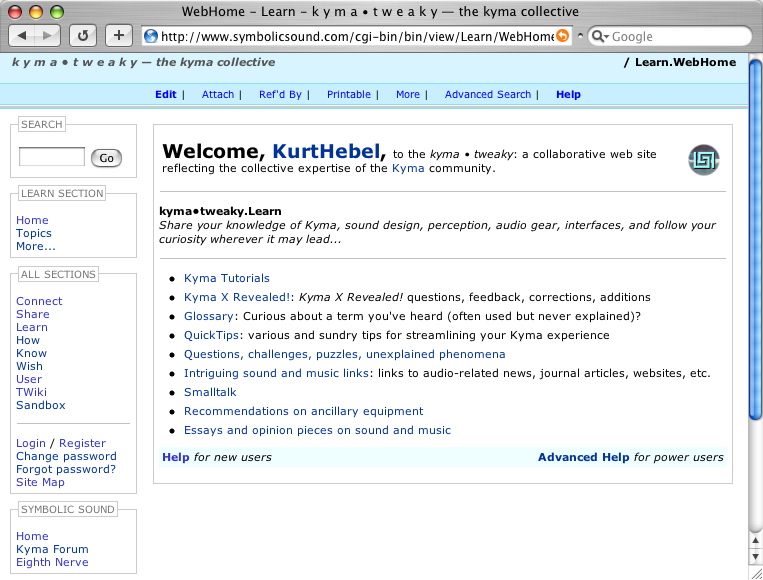Viewport: 763px width, 580px height.
Task: Go to the Sandbox section
Action: pos(40,405)
